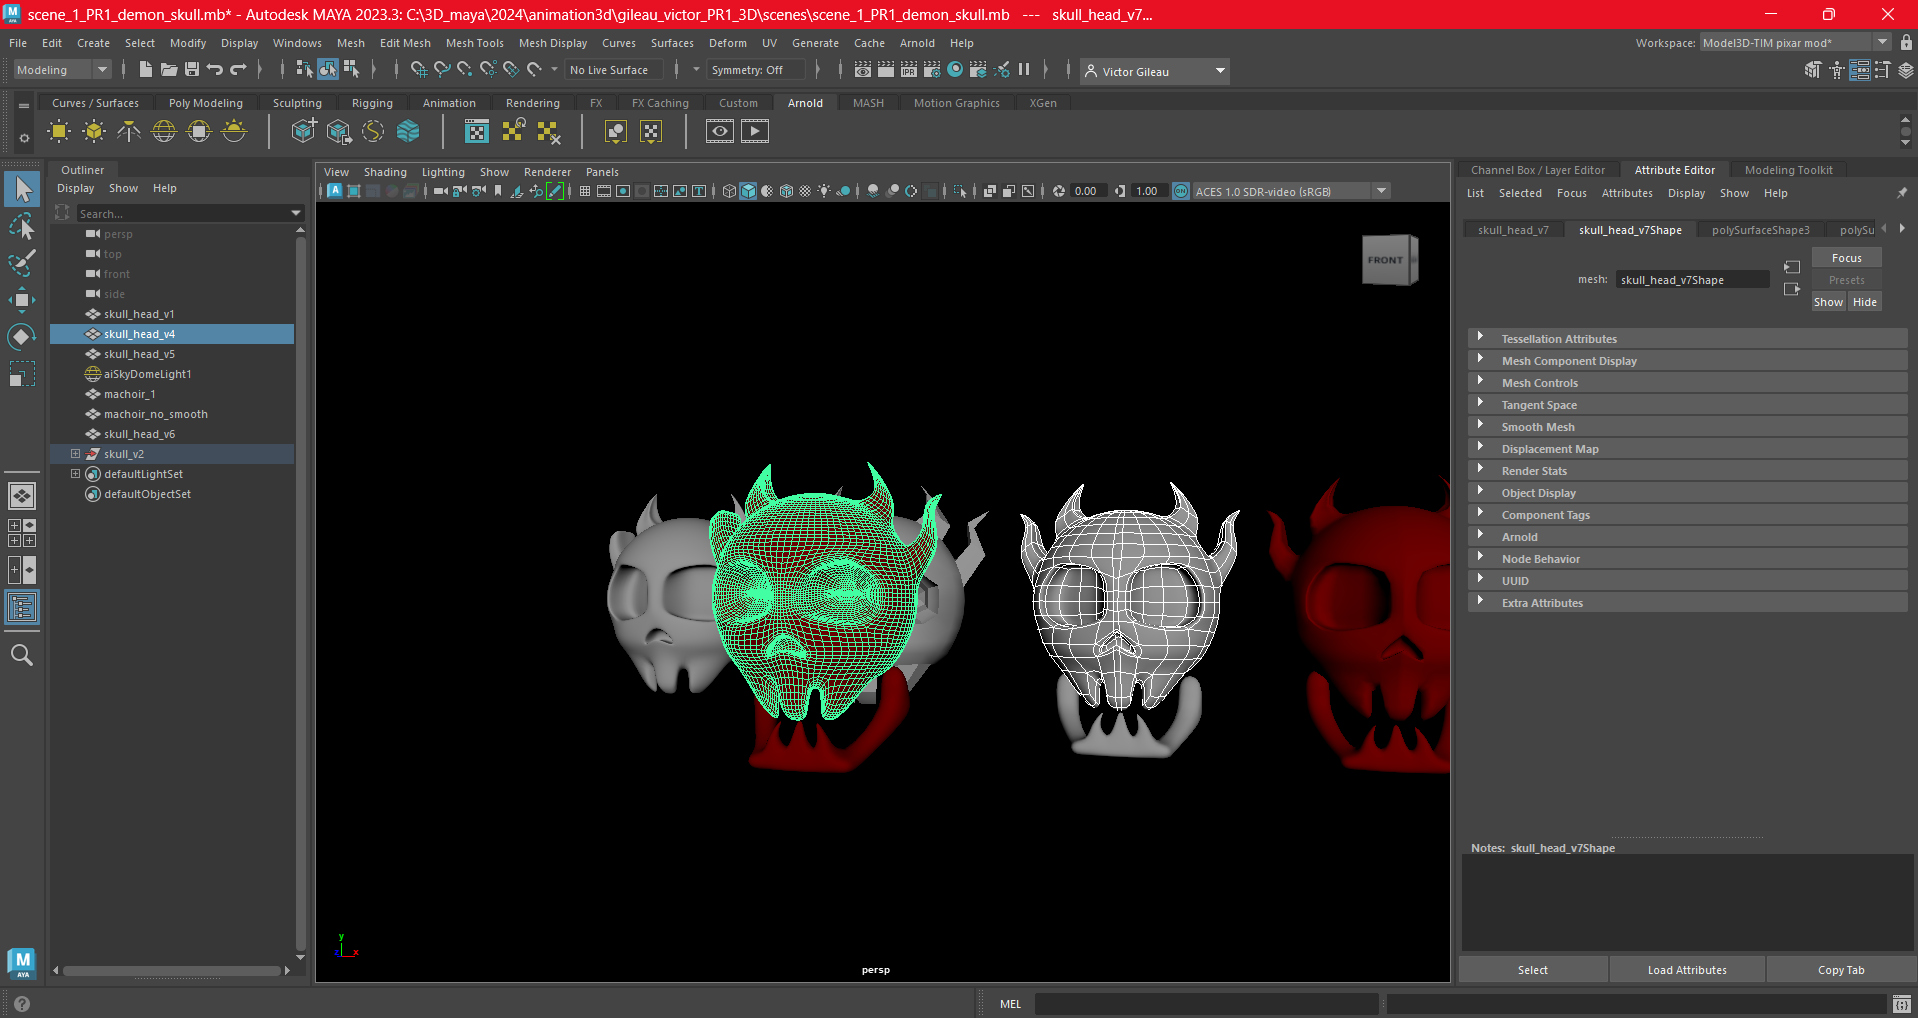Click the Focus button in Attribute Editor
Viewport: 1918px width, 1018px height.
click(x=1846, y=258)
